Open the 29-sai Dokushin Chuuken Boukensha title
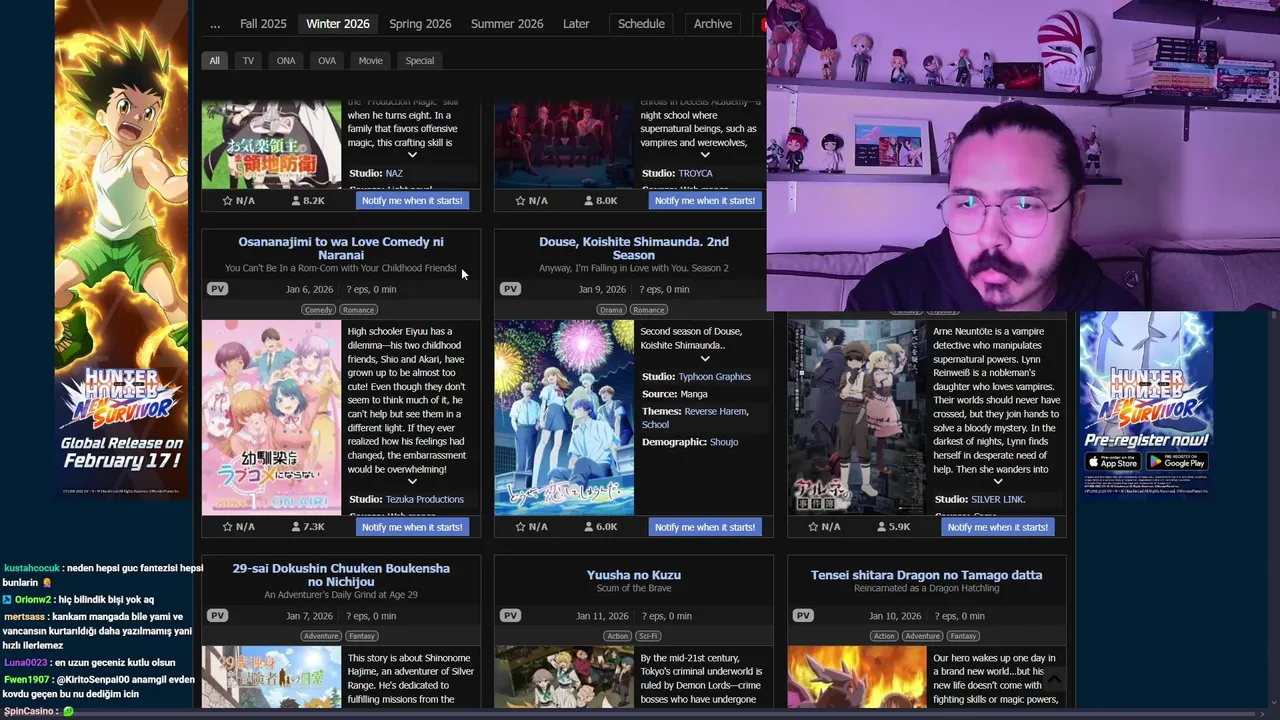The width and height of the screenshot is (1280, 720). [x=341, y=575]
